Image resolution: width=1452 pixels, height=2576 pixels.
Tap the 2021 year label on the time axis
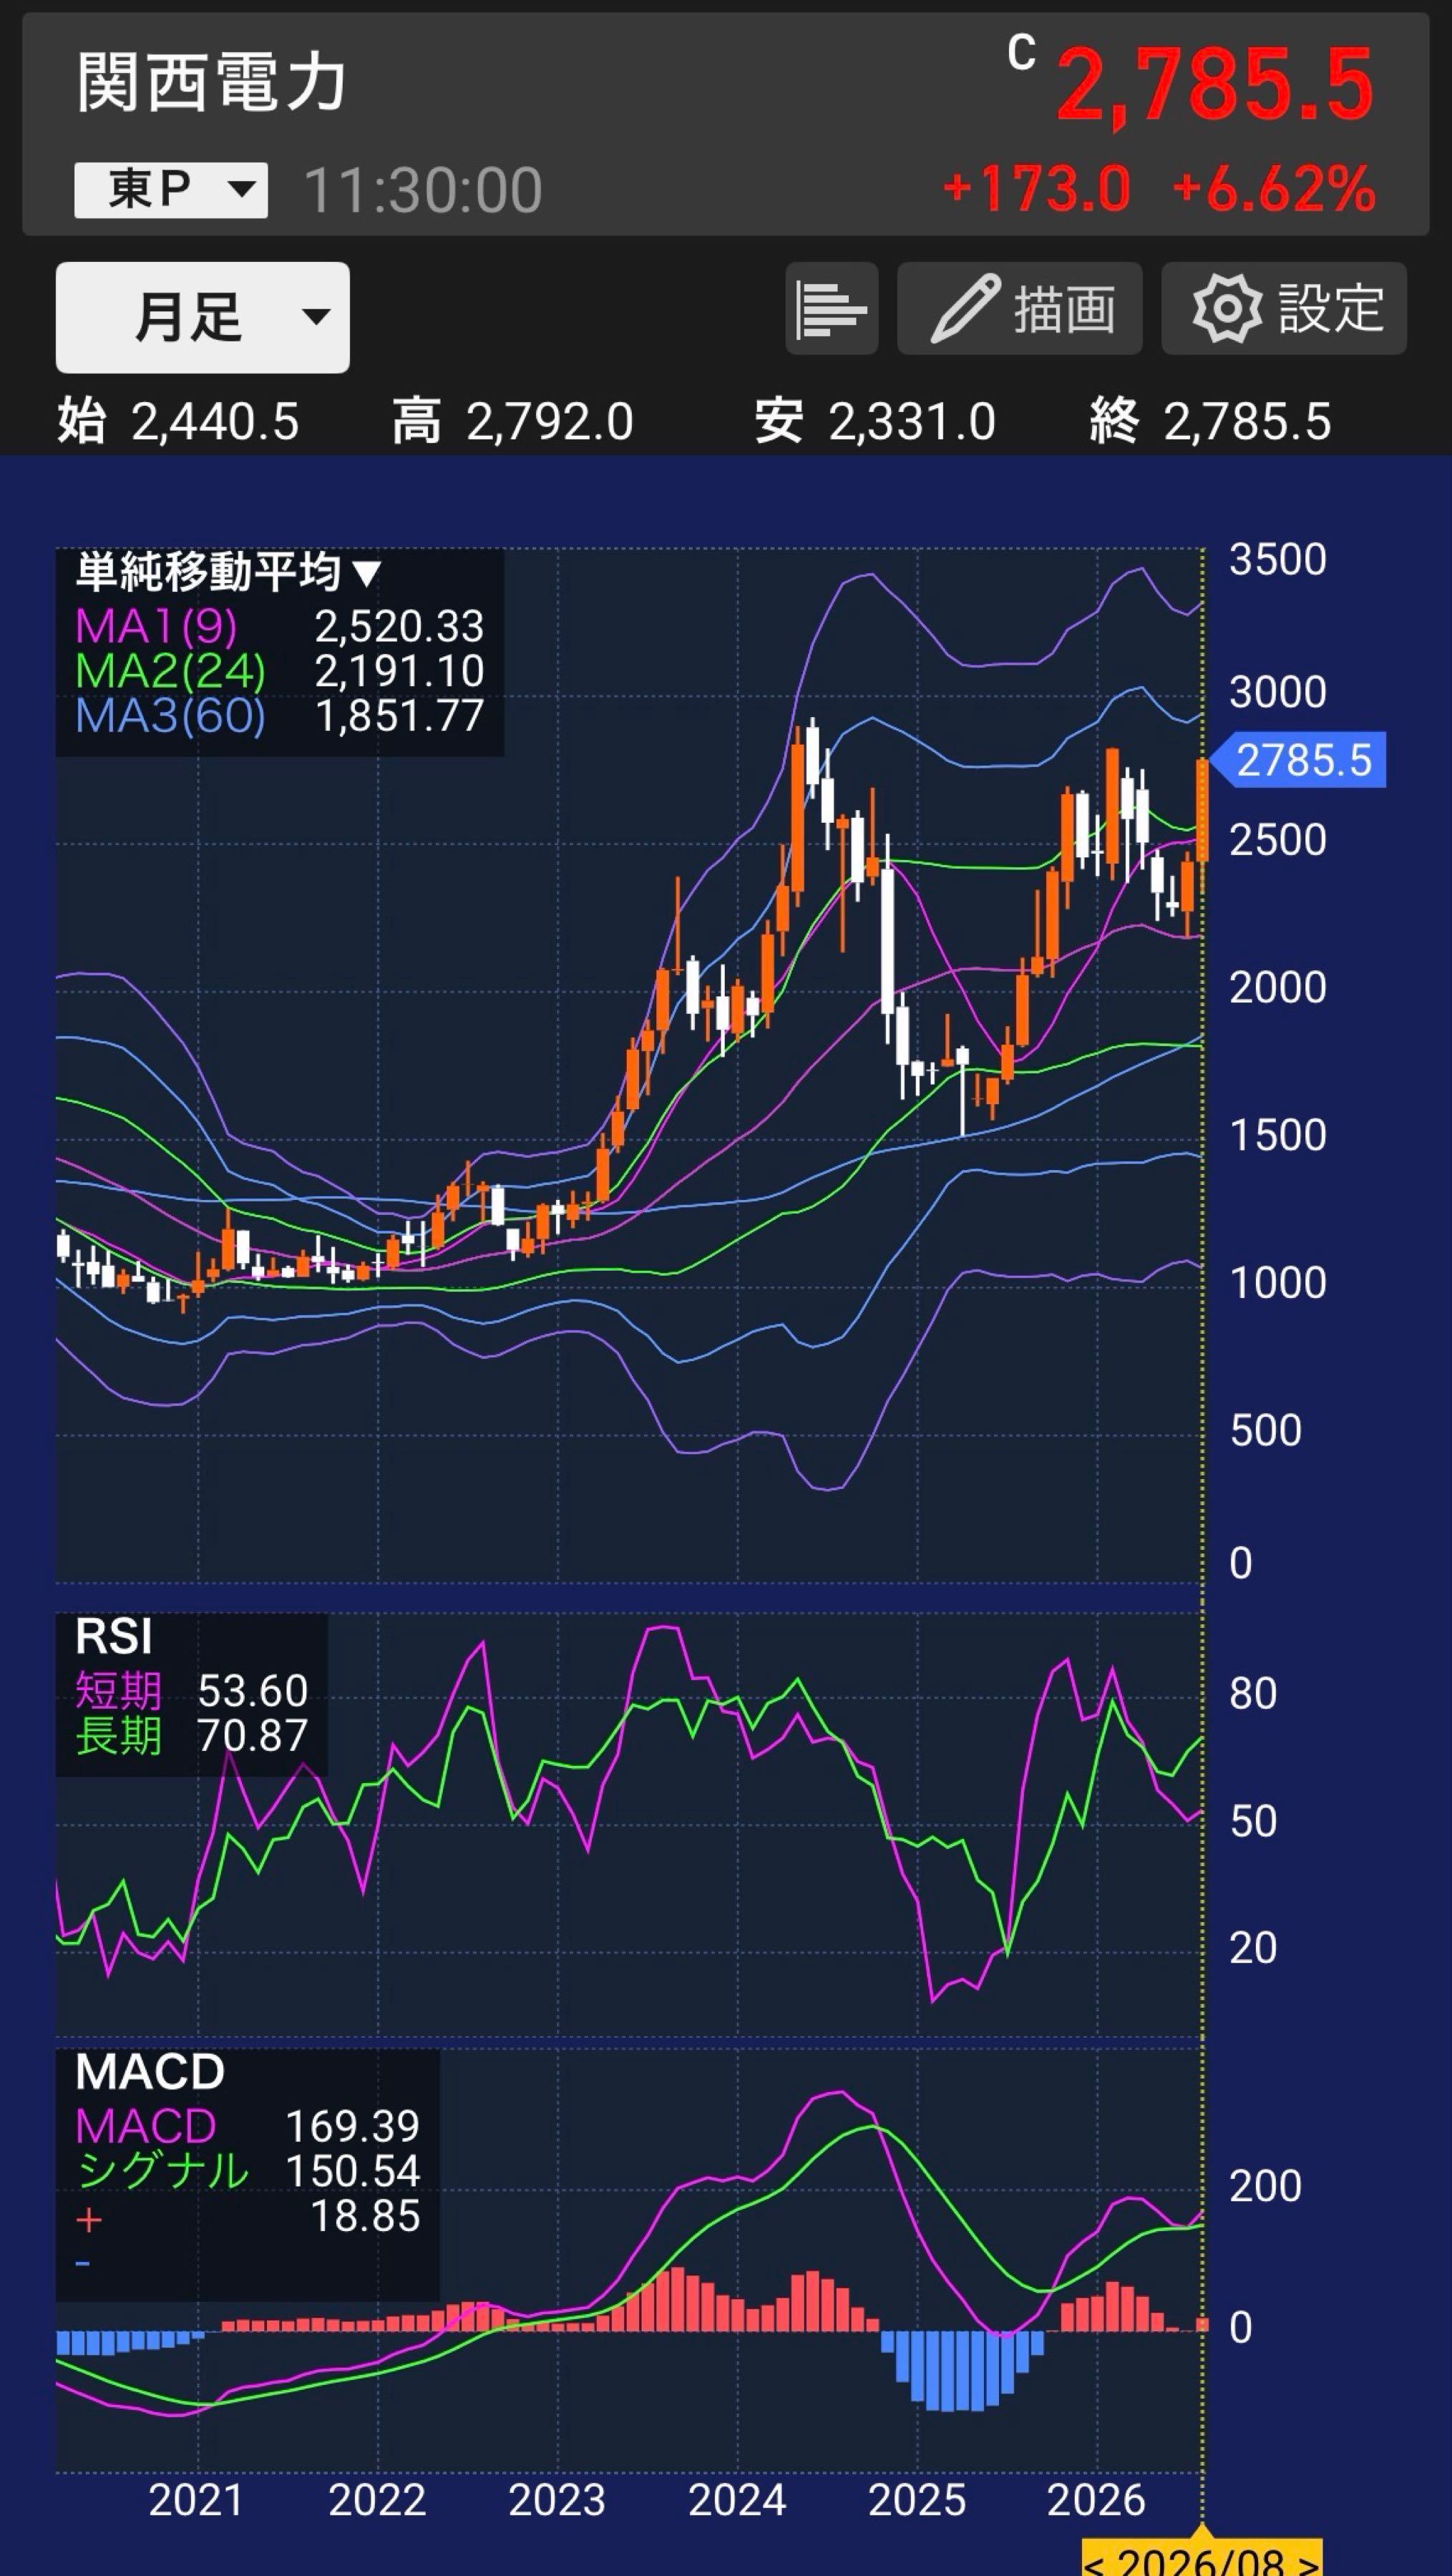click(x=196, y=2501)
